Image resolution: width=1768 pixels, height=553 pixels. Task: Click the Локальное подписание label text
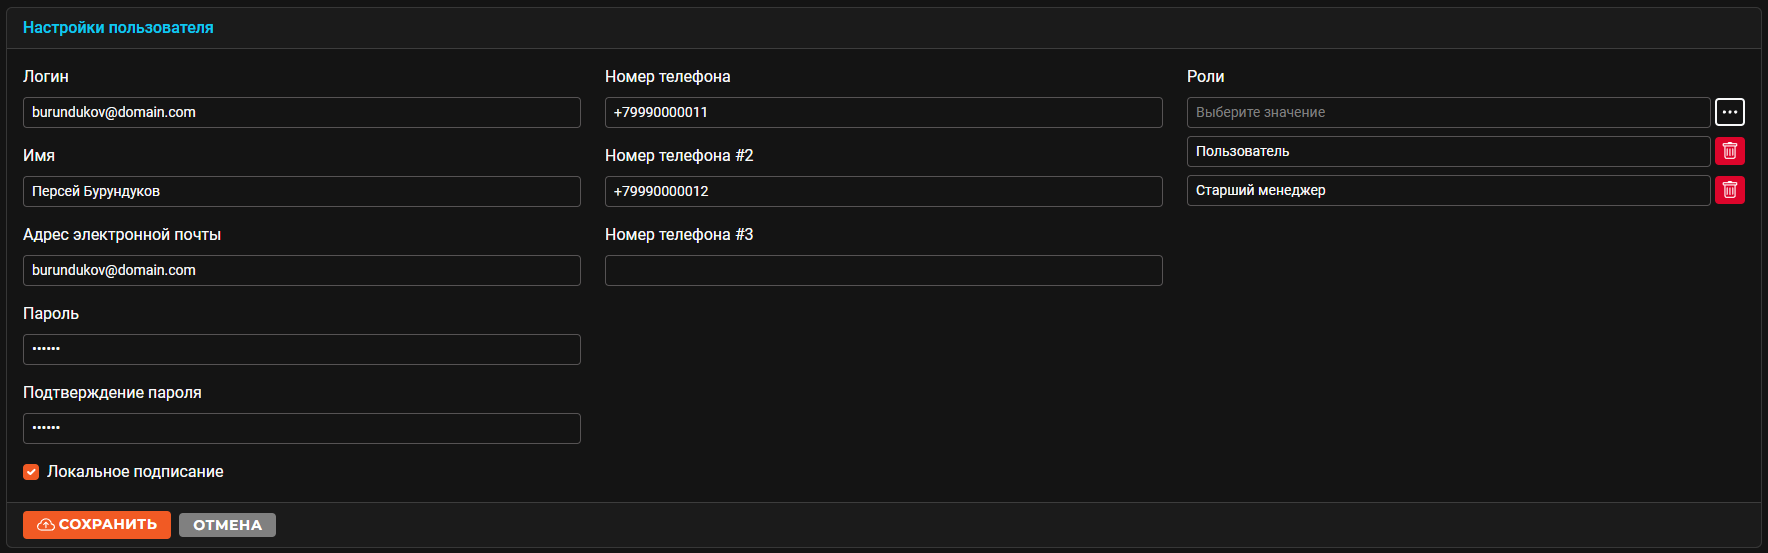click(135, 472)
